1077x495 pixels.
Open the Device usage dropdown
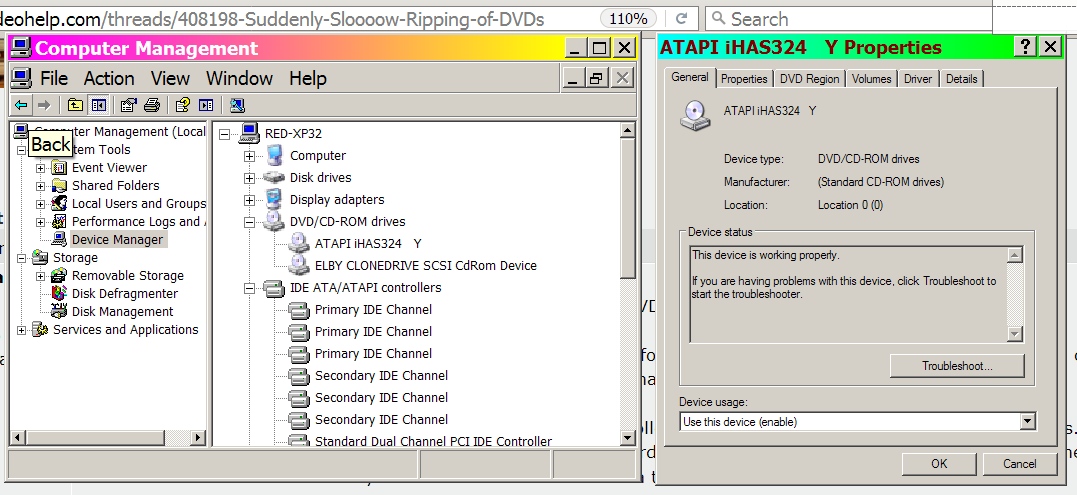pyautogui.click(x=1028, y=422)
